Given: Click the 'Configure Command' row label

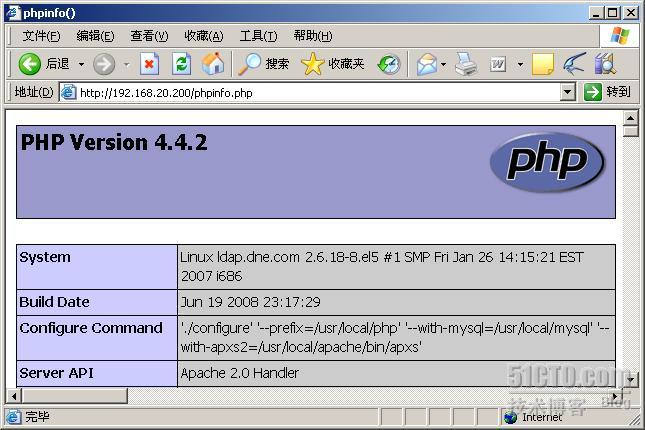Looking at the screenshot, I should [91, 328].
